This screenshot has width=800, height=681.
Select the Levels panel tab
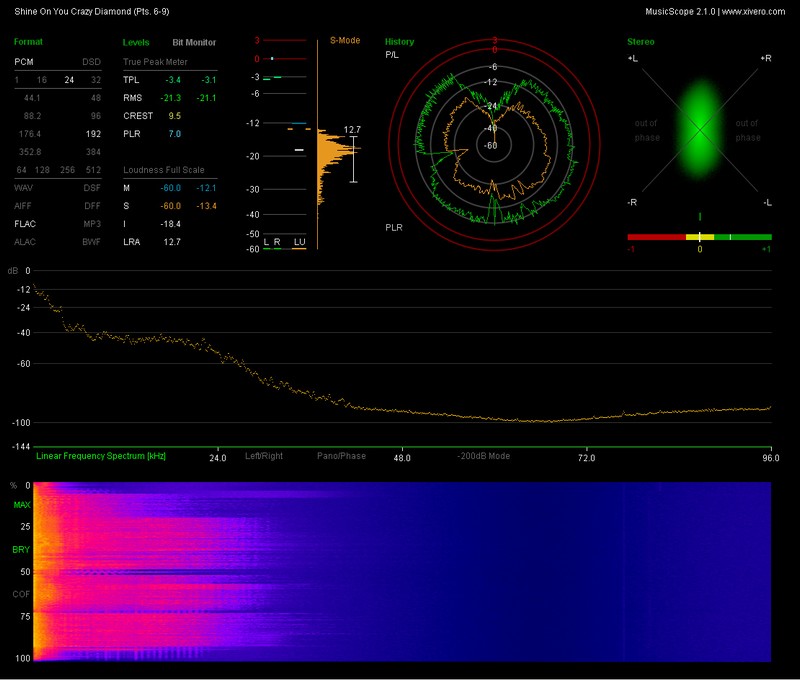[x=136, y=43]
